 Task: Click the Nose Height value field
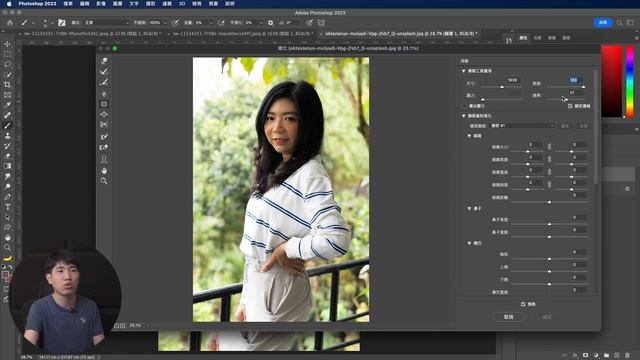click(x=579, y=218)
